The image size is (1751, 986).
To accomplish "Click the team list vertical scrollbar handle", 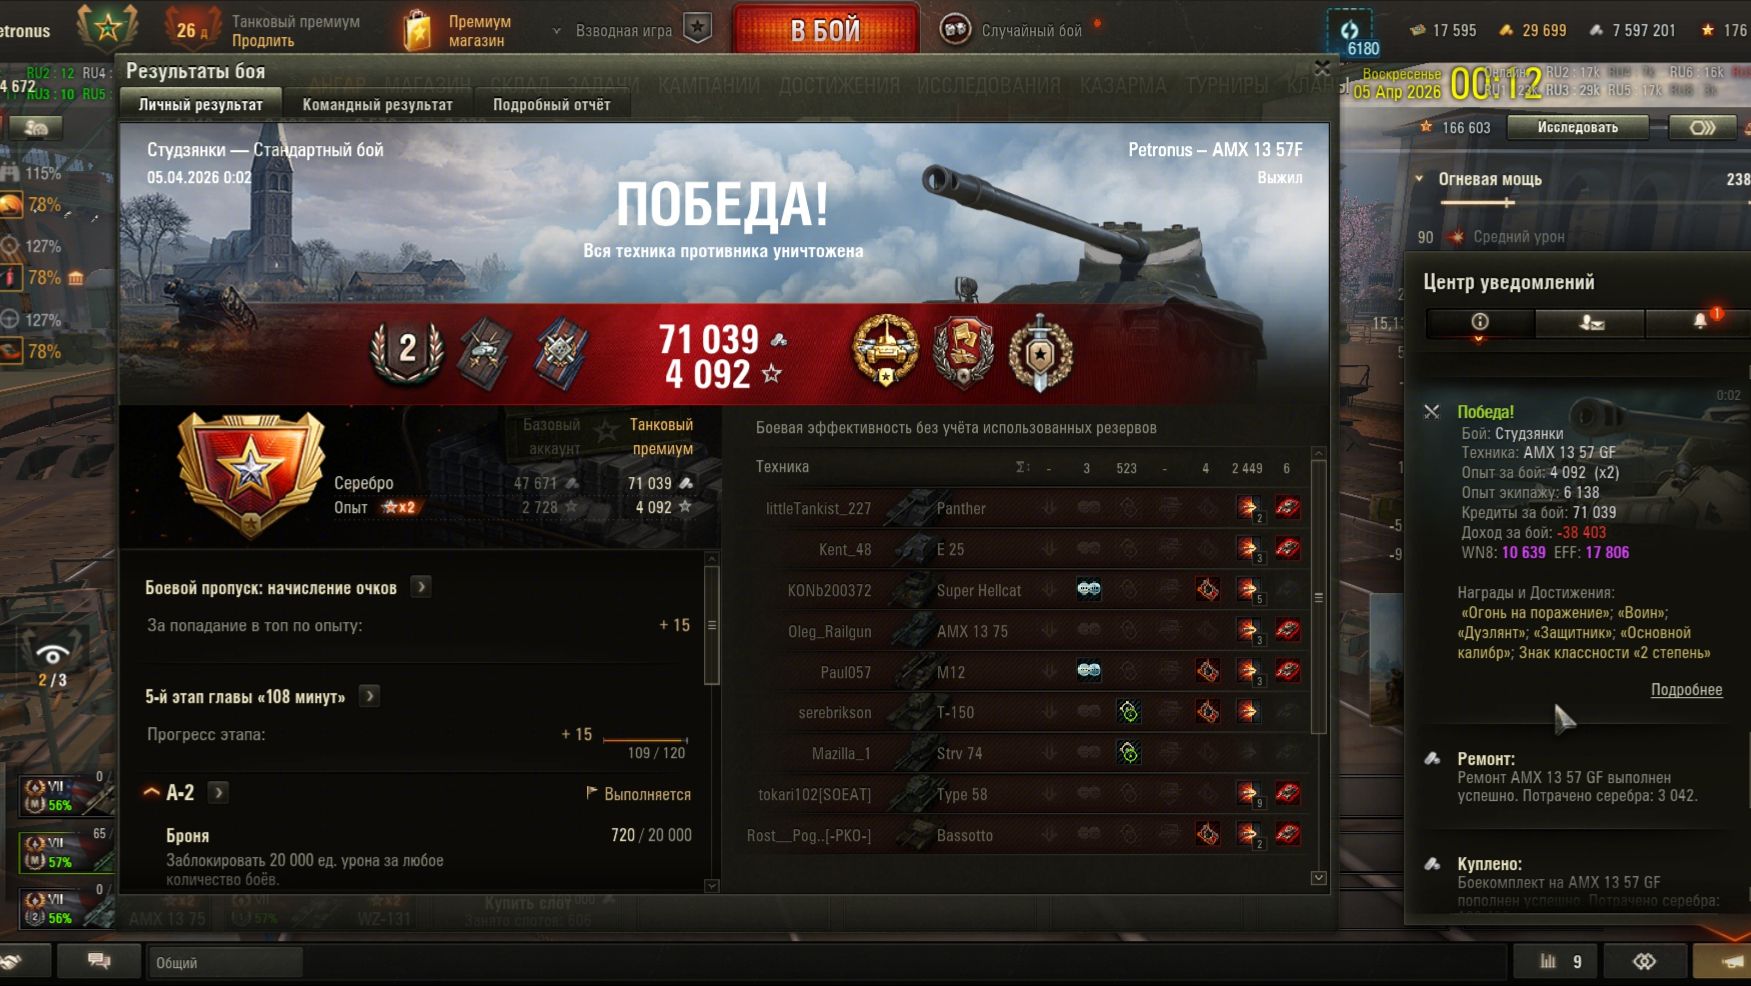I will (1319, 597).
